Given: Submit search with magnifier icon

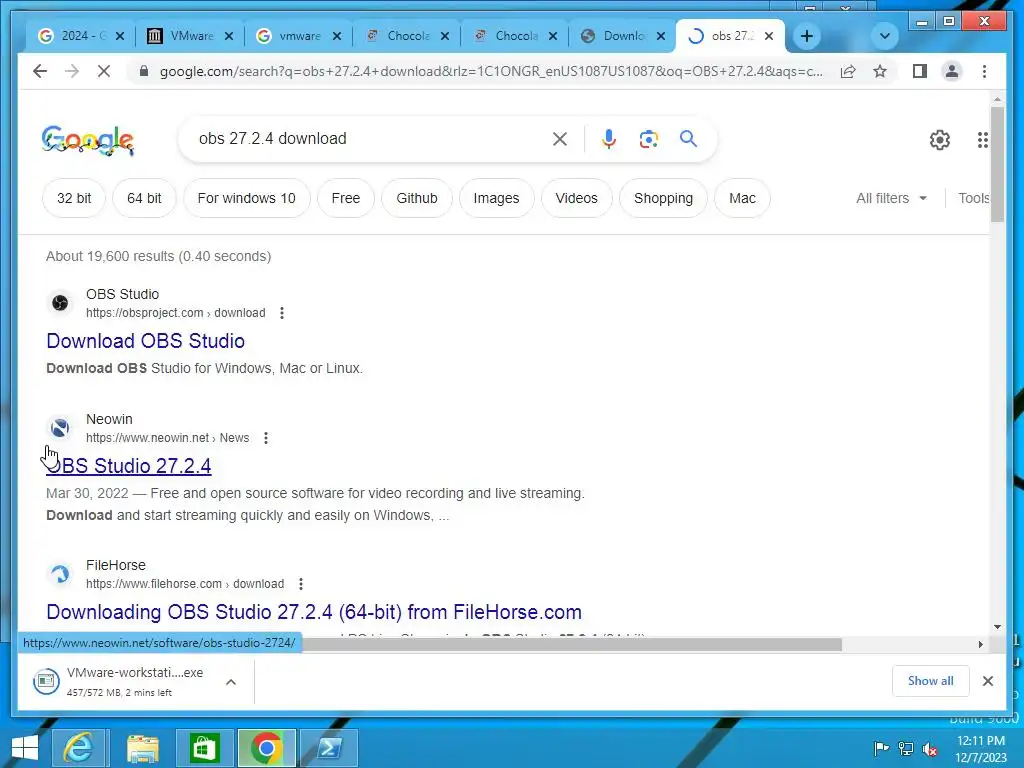Looking at the screenshot, I should 688,138.
